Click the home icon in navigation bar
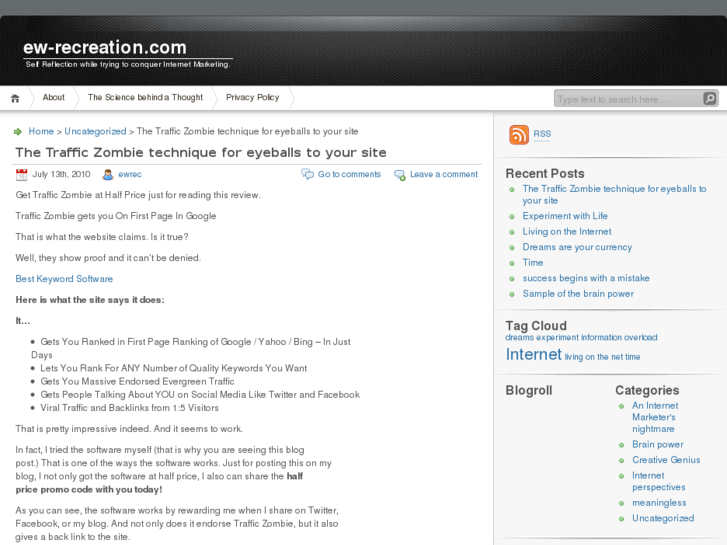Viewport: 727px width, 545px height. tap(15, 98)
